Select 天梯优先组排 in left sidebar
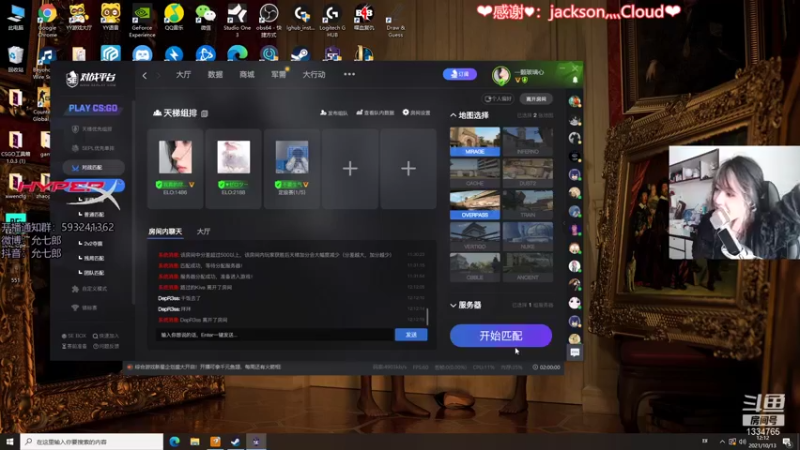Viewport: 800px width, 450px height. (92, 129)
